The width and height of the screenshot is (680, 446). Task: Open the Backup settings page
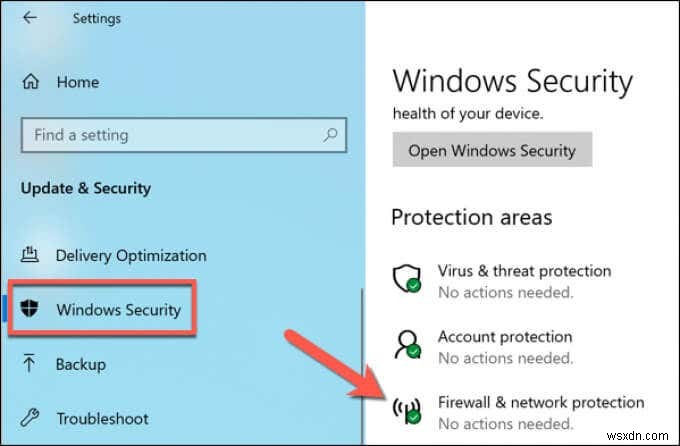(x=83, y=363)
